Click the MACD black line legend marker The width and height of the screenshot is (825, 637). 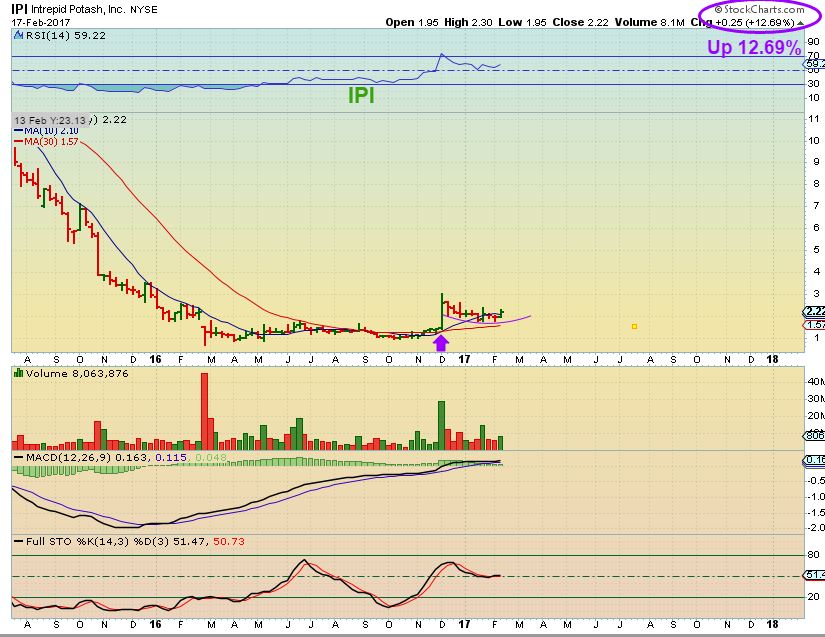(x=19, y=457)
